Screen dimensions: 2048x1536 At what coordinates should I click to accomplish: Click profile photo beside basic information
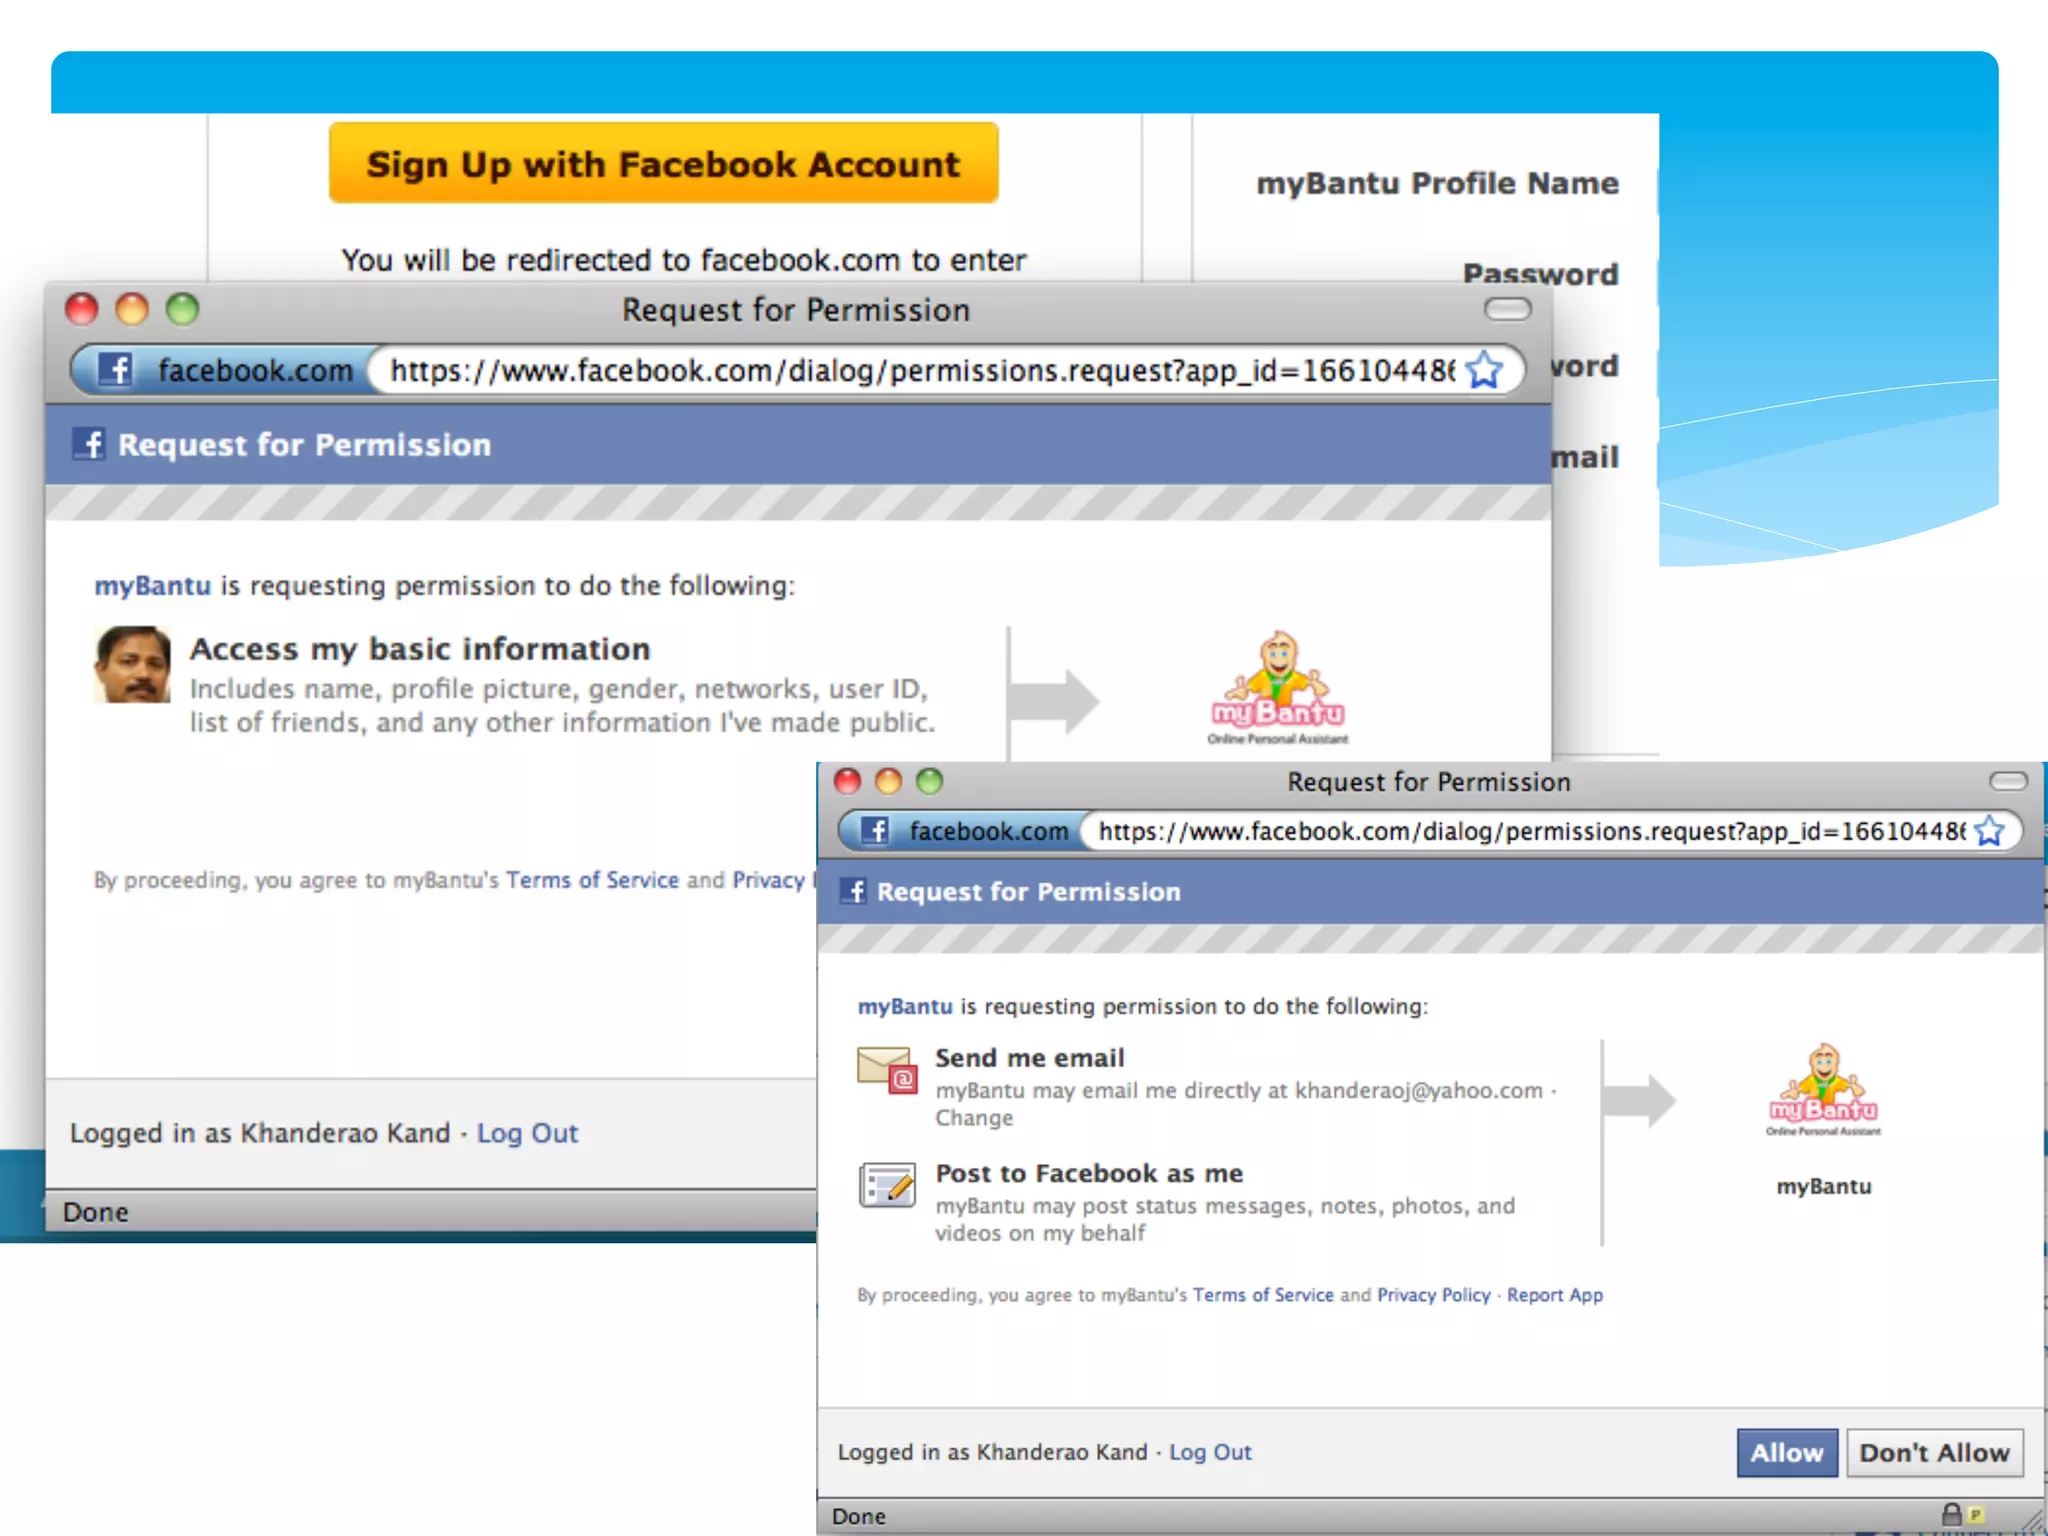[132, 665]
